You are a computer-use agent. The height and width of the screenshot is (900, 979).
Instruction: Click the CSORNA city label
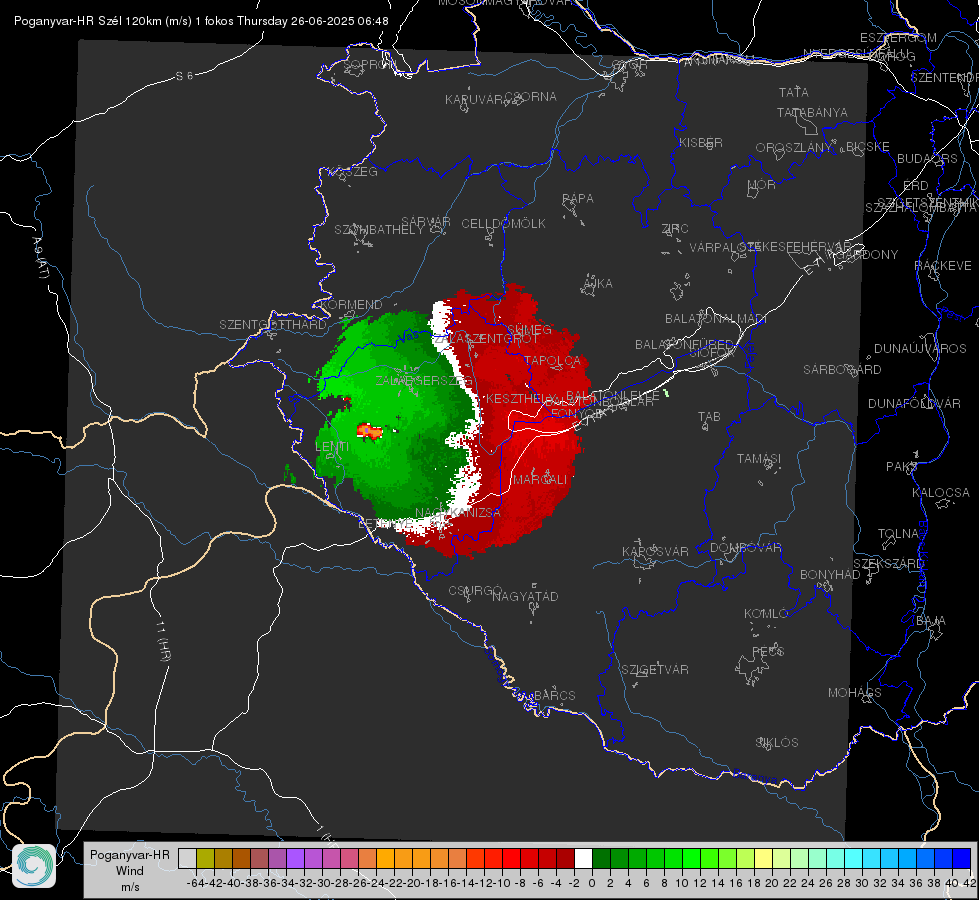(531, 97)
